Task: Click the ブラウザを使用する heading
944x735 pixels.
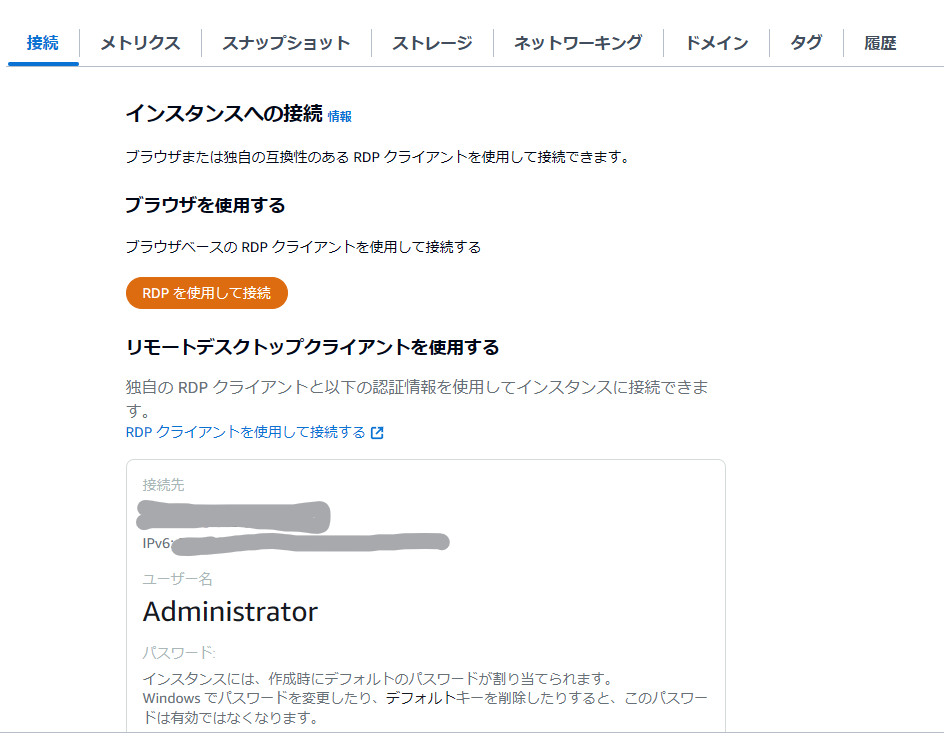Action: [205, 205]
